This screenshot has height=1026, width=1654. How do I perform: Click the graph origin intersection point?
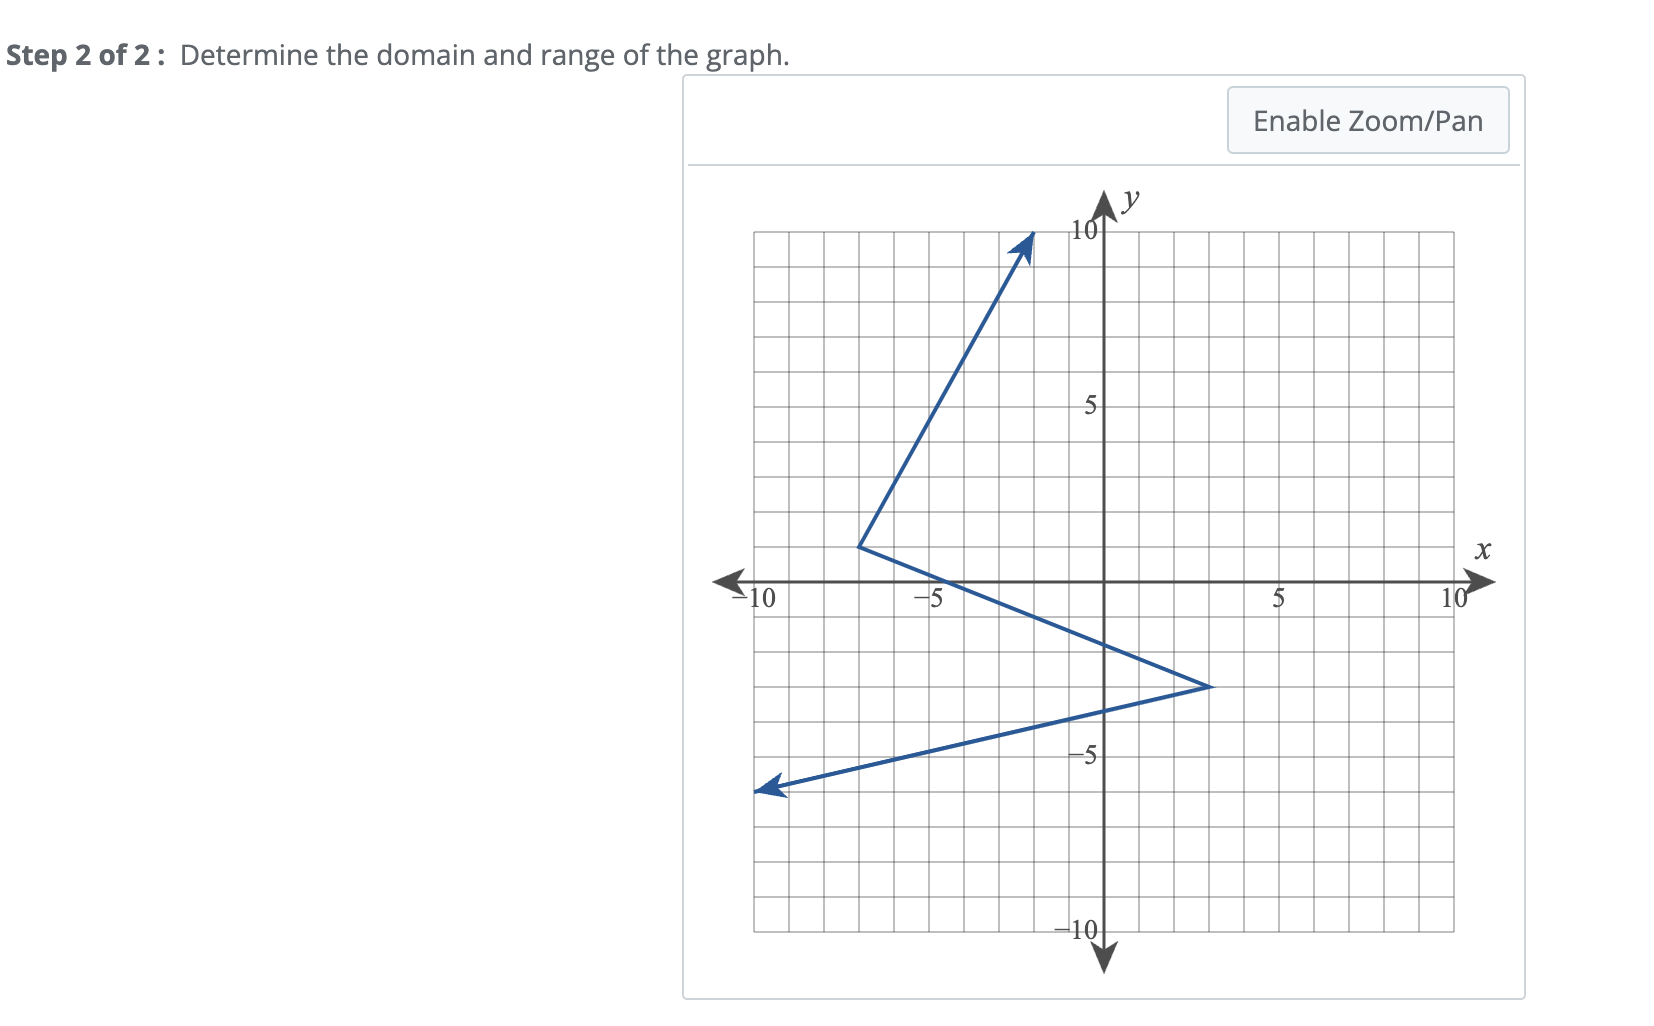click(x=1103, y=581)
